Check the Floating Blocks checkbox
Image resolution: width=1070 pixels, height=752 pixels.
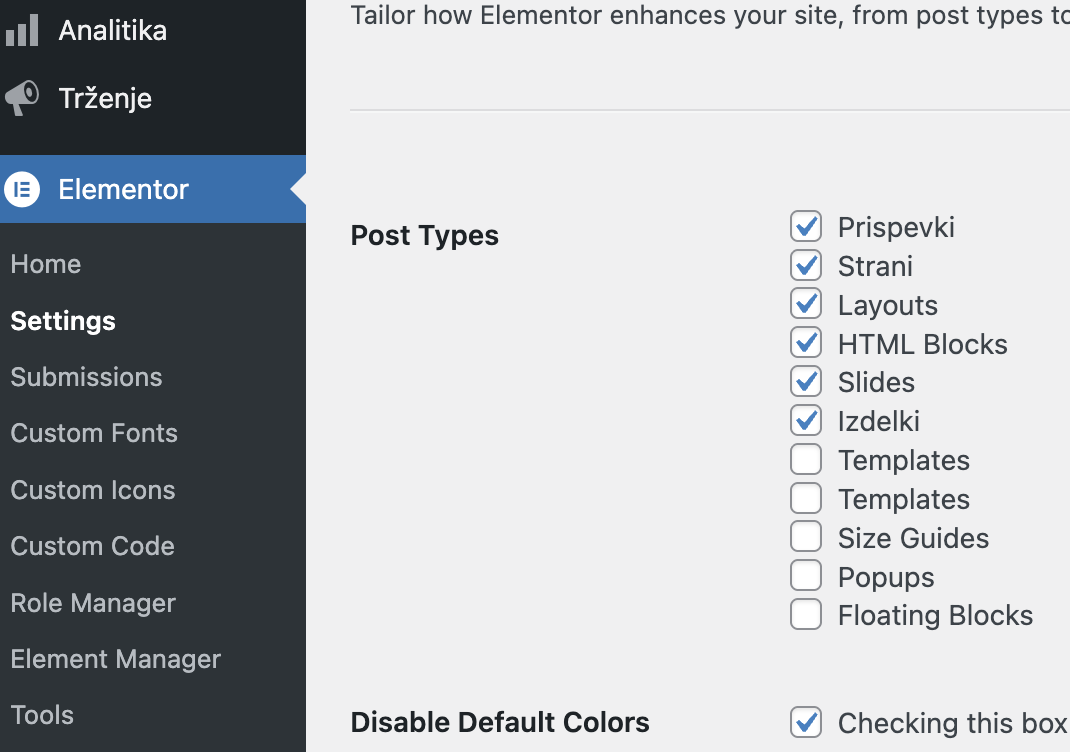pyautogui.click(x=806, y=614)
